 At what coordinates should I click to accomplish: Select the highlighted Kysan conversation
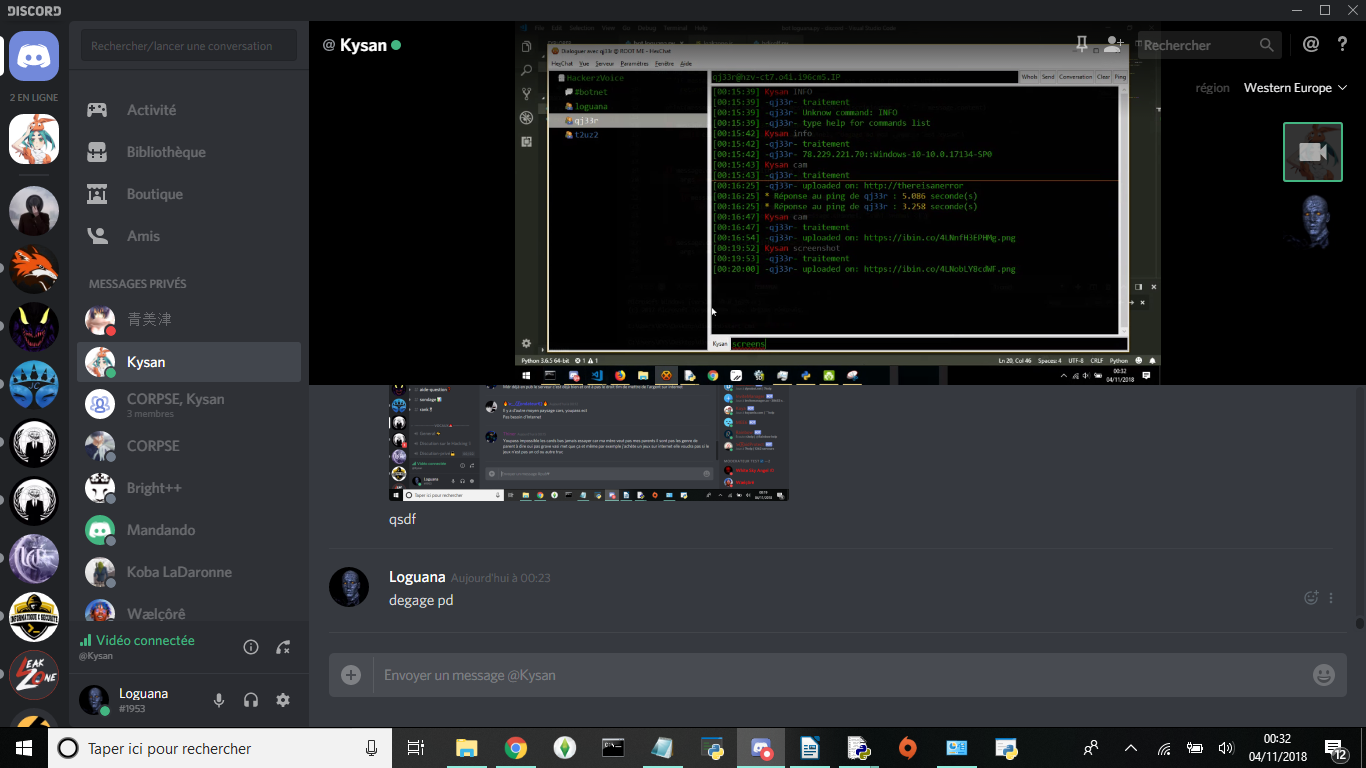189,362
